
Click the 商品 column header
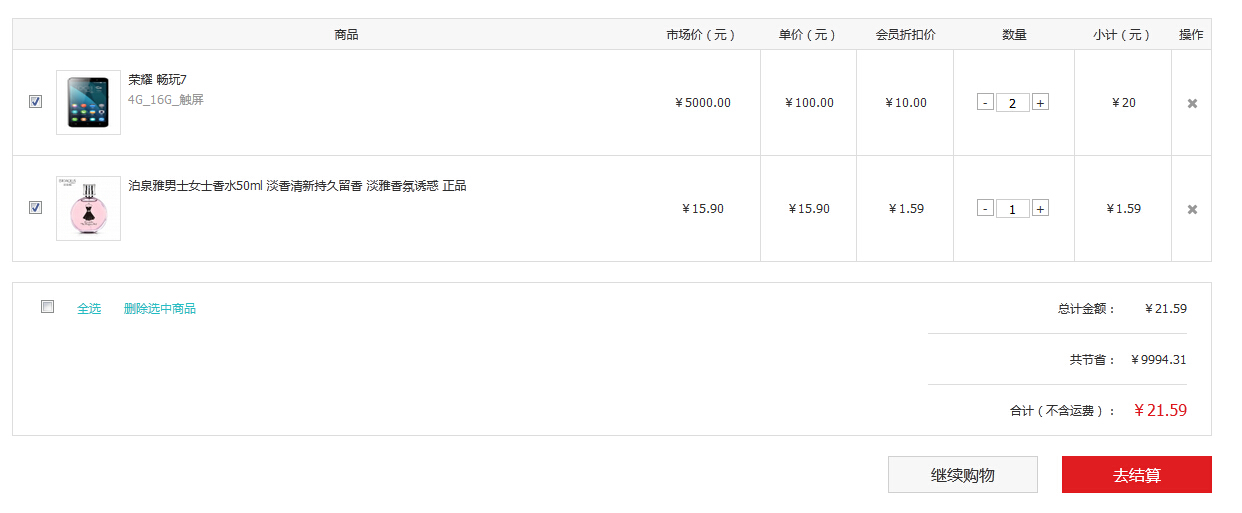point(346,35)
